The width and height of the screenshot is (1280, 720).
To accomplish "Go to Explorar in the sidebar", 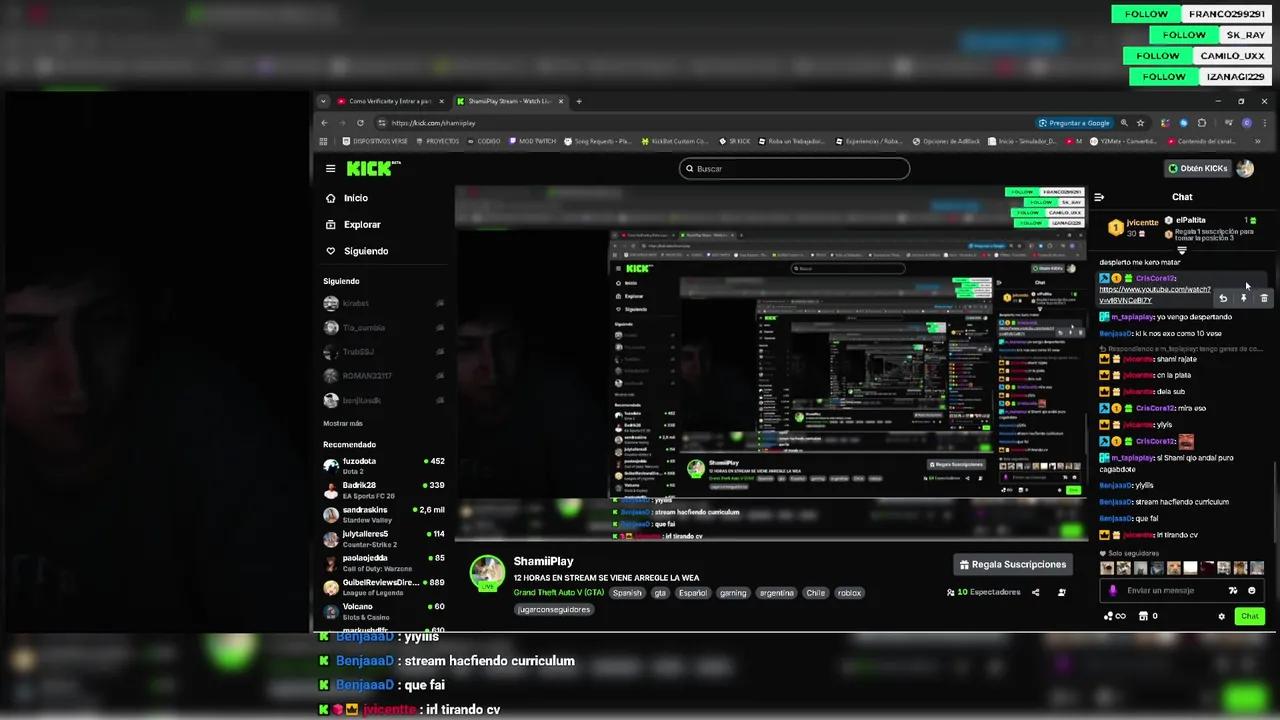I will pos(362,225).
